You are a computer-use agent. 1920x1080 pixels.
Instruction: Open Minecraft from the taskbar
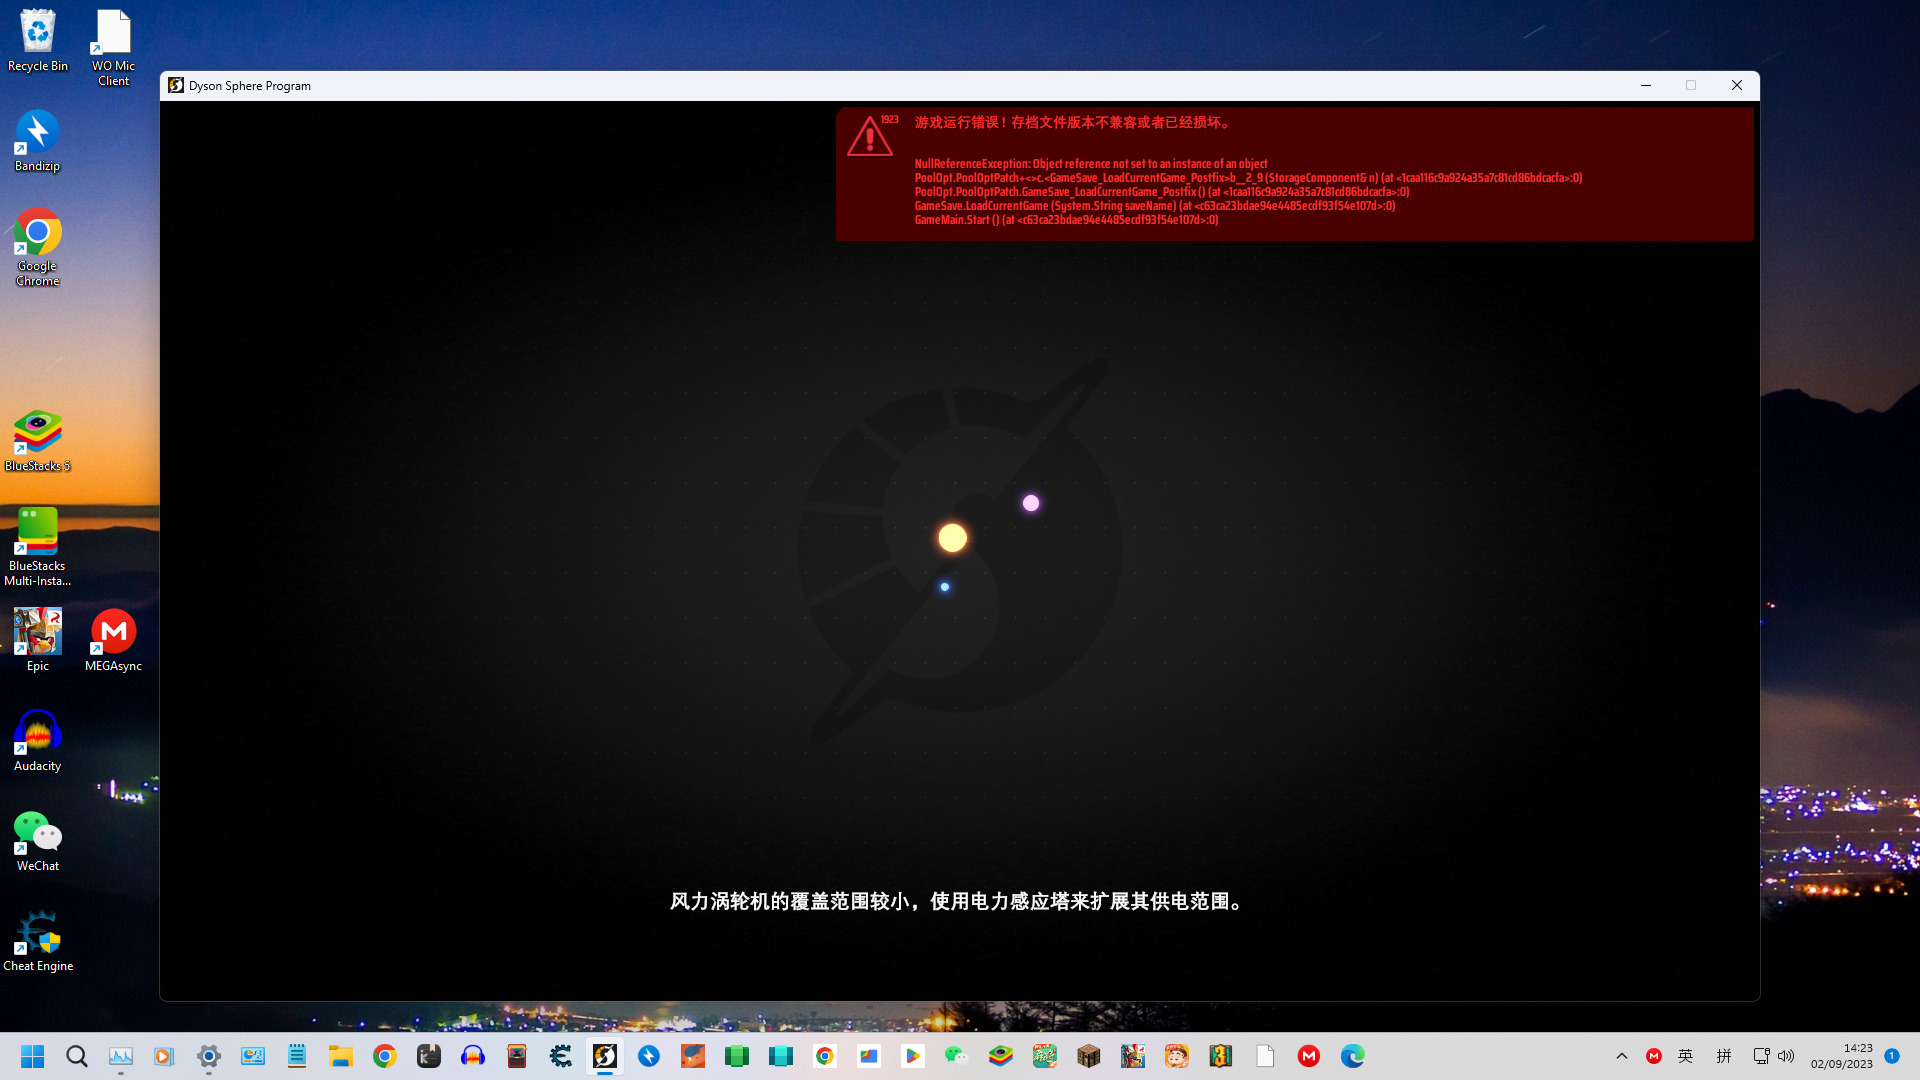(x=1089, y=1056)
